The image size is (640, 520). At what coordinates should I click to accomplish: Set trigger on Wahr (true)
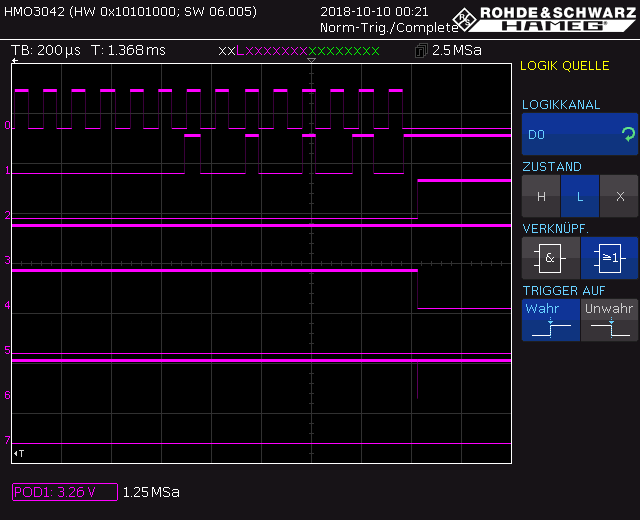click(551, 320)
